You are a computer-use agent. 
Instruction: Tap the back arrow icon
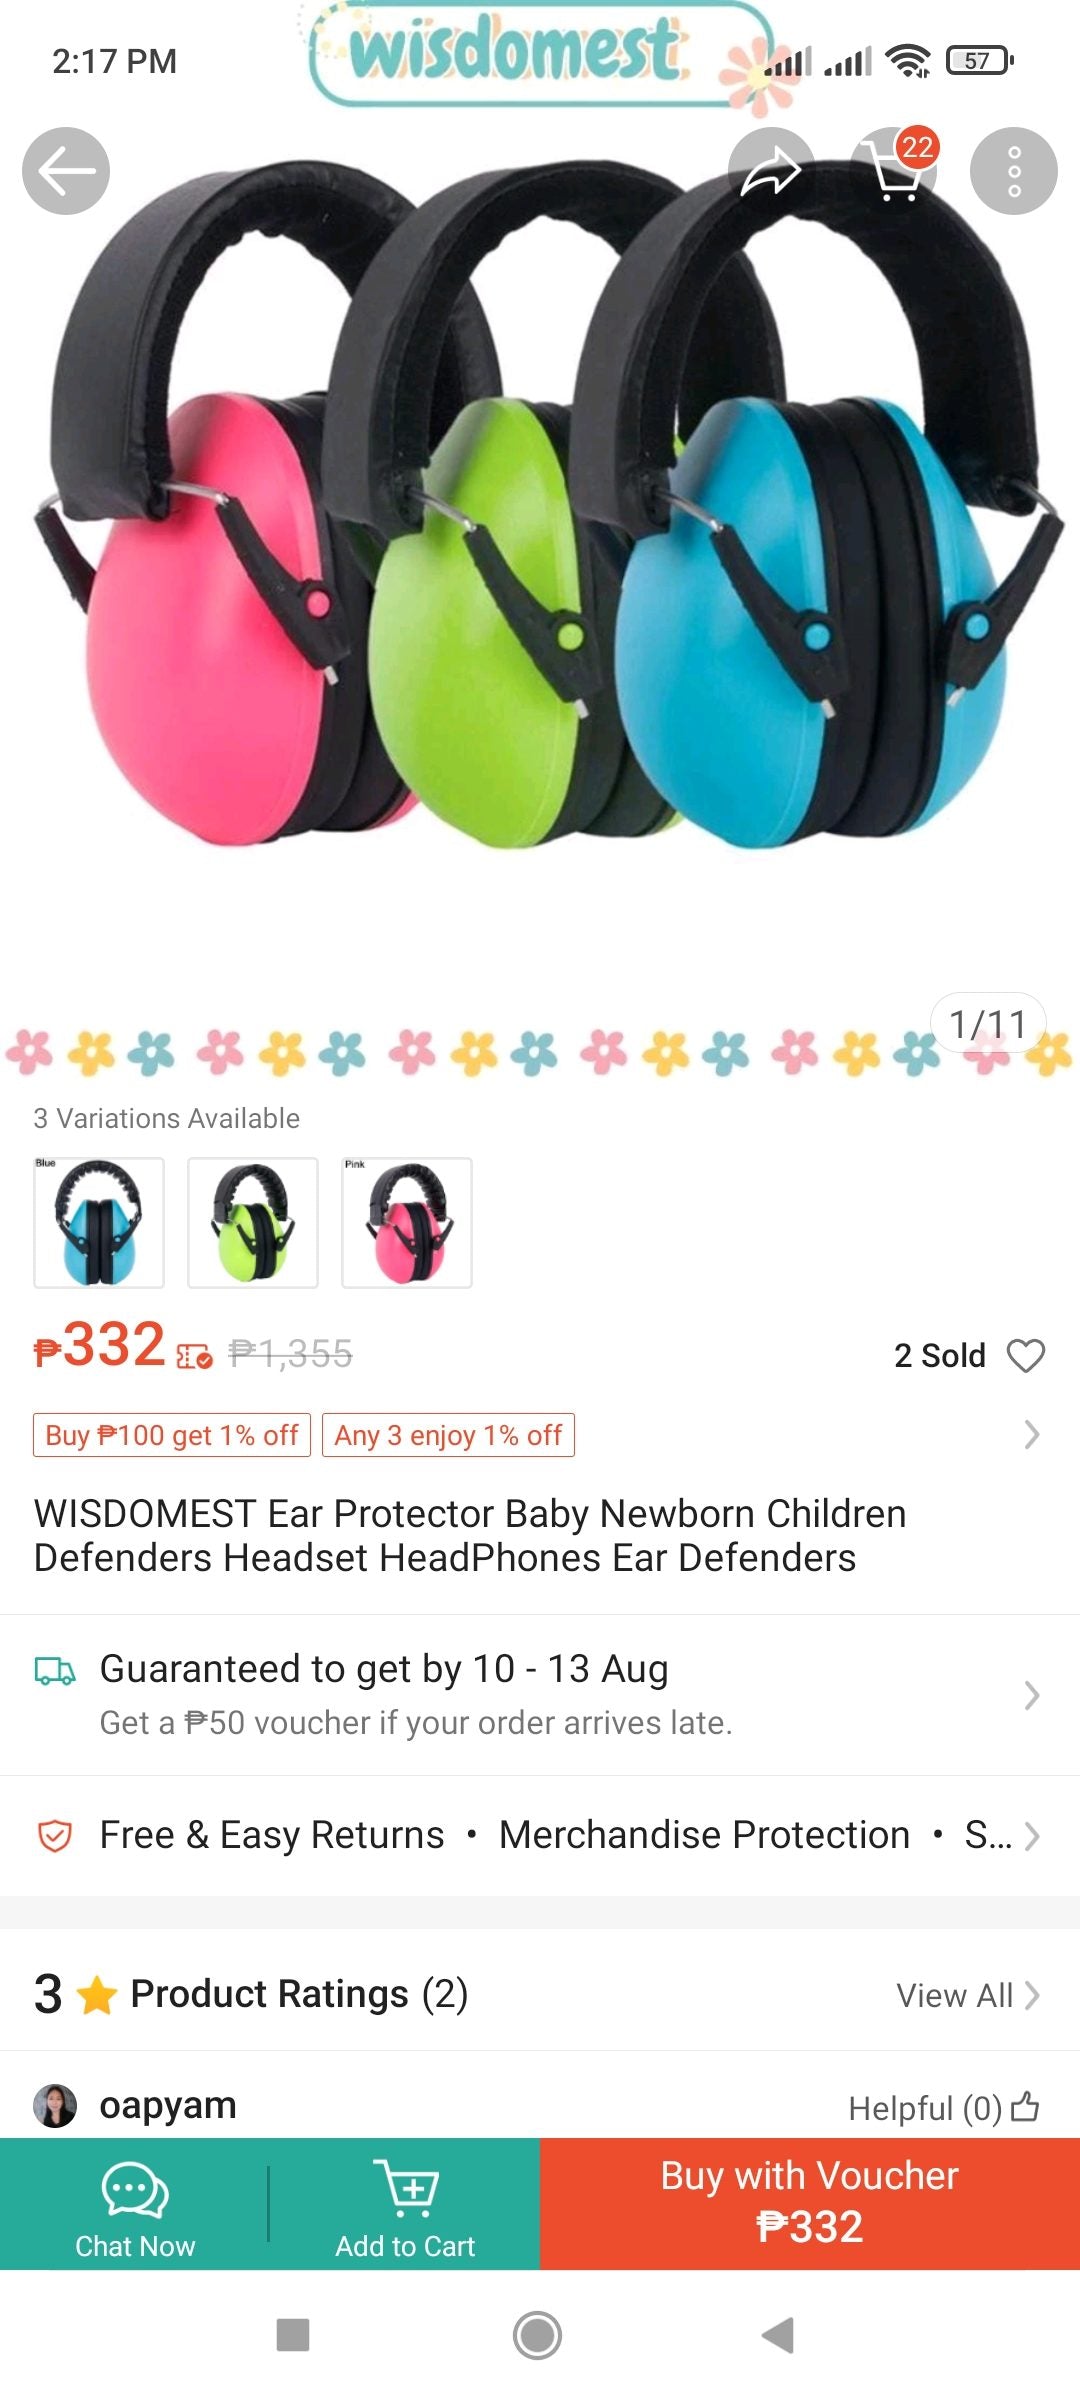(66, 171)
